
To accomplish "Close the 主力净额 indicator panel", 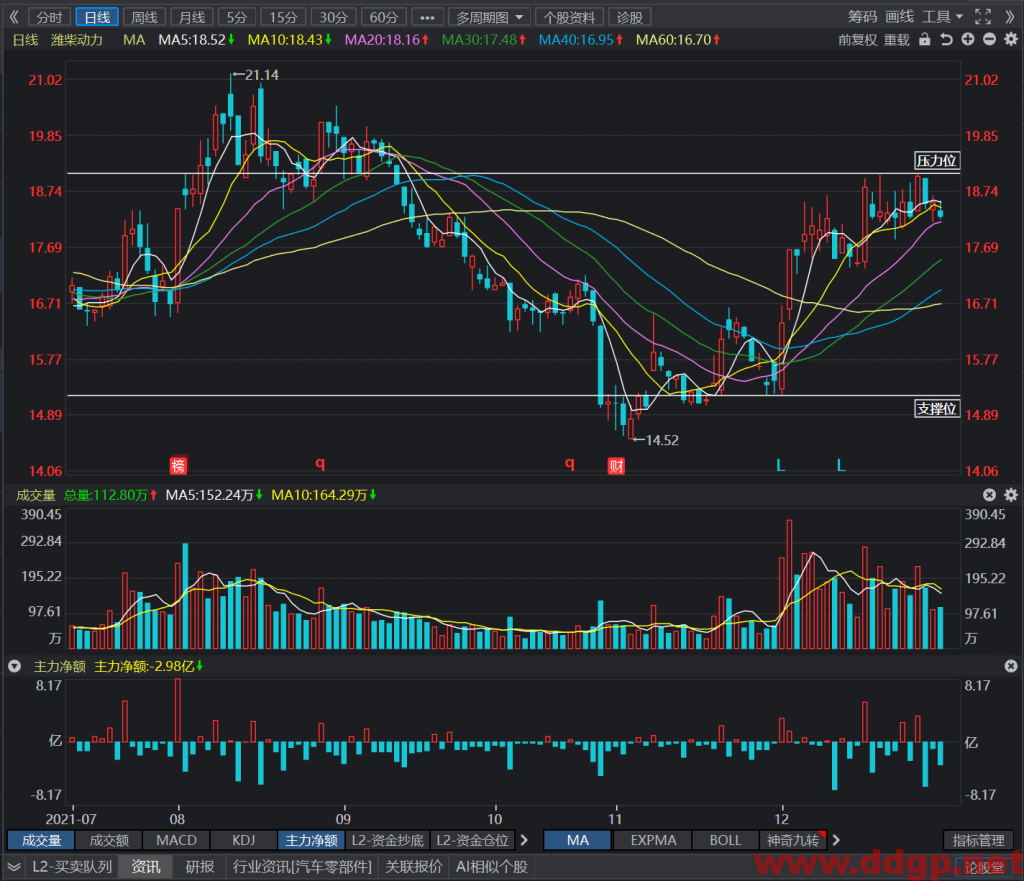I will point(1011,666).
